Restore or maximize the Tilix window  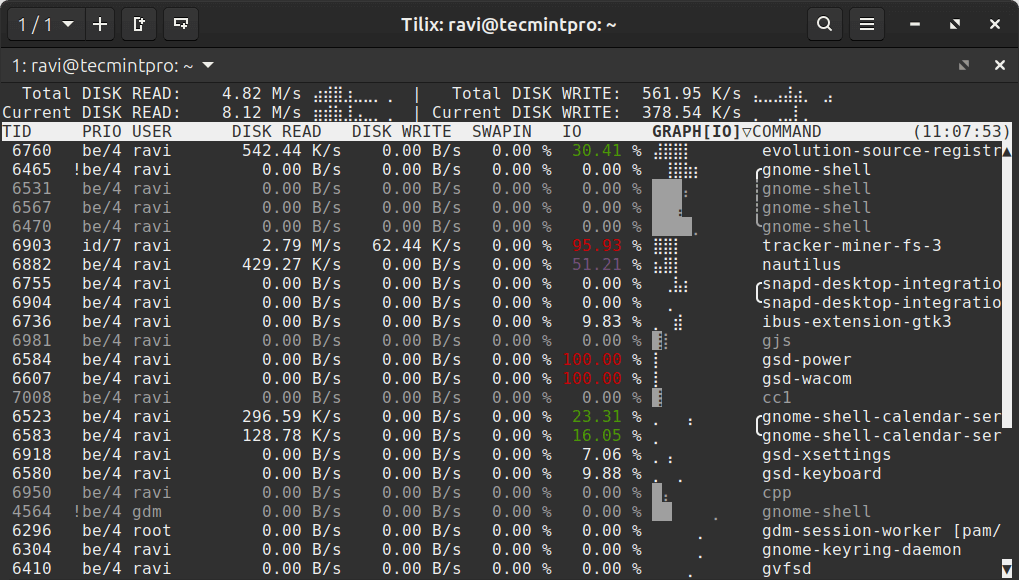[955, 24]
